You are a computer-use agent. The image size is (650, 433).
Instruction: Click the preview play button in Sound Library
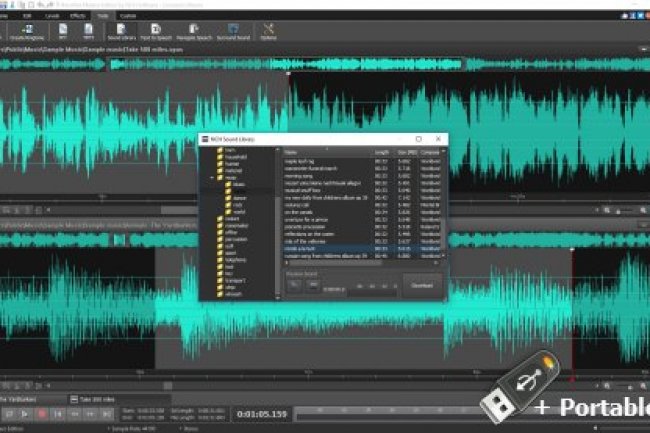(x=294, y=285)
